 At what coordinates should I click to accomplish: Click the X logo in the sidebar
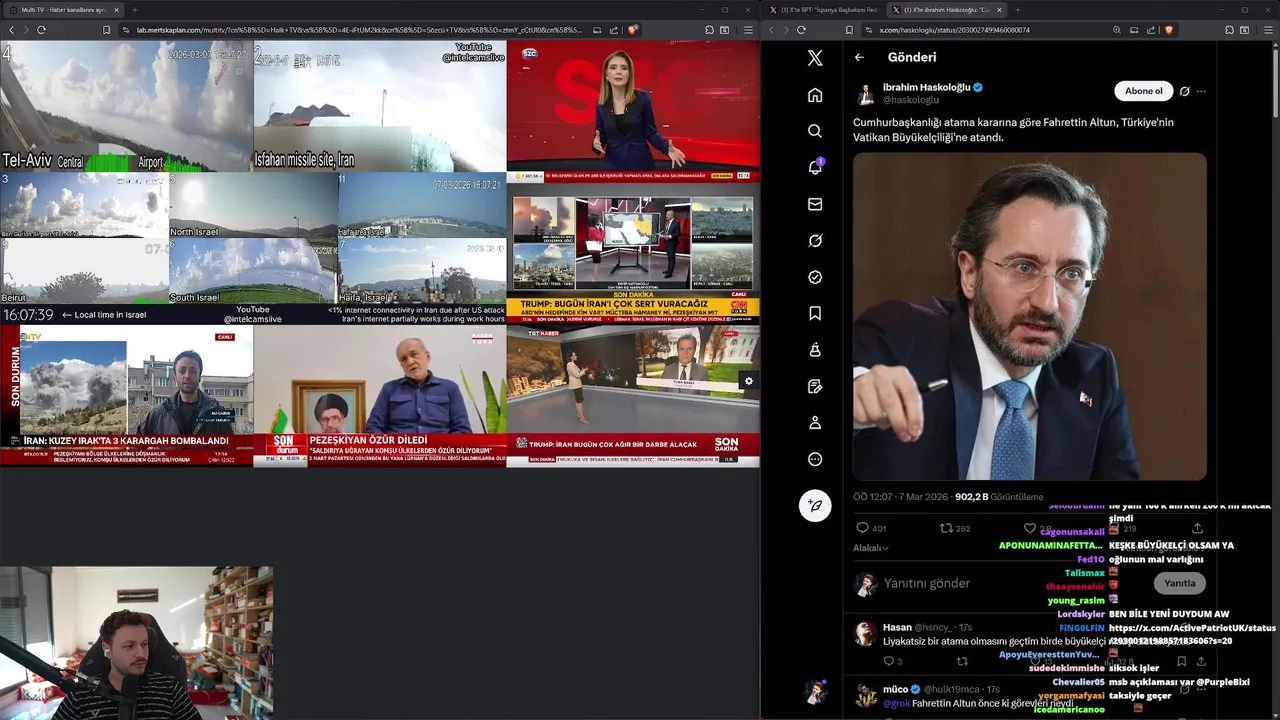click(815, 58)
